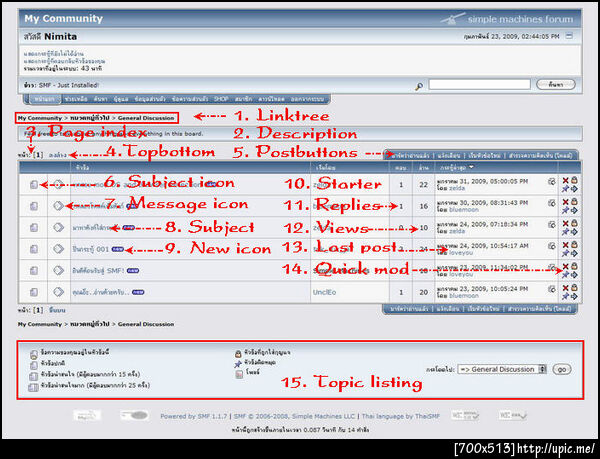Open the topic ending with 001
The image size is (600, 459).
pyautogui.click(x=91, y=249)
